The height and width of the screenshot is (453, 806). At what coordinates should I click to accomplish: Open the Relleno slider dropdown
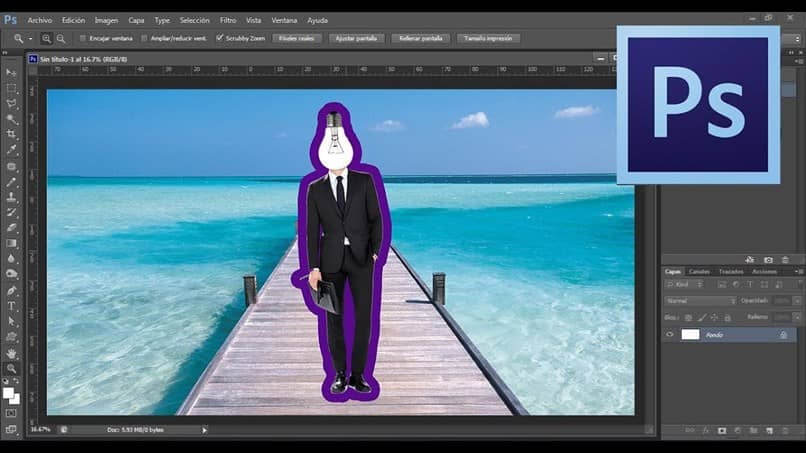(x=797, y=317)
